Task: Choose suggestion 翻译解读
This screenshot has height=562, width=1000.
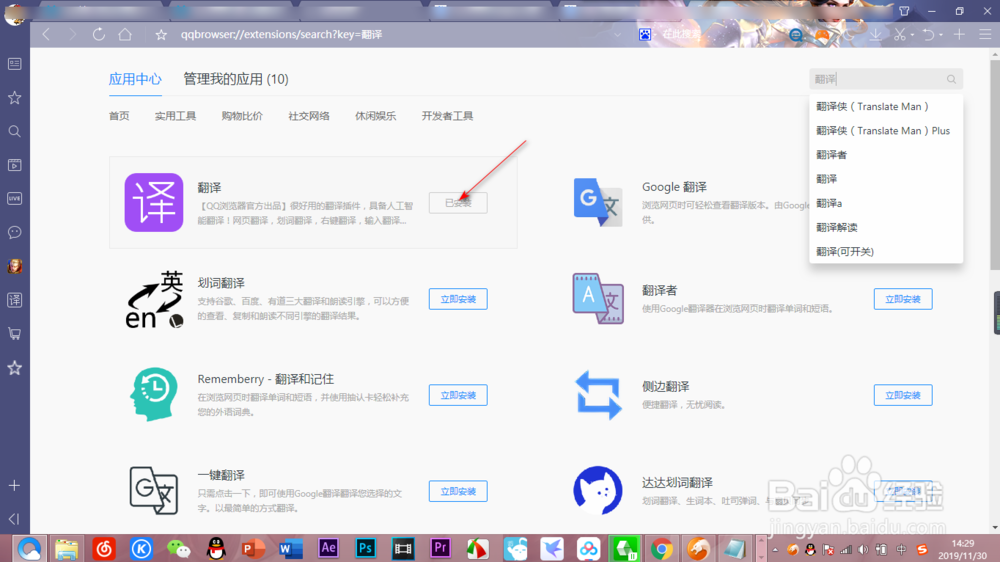Action: click(886, 228)
